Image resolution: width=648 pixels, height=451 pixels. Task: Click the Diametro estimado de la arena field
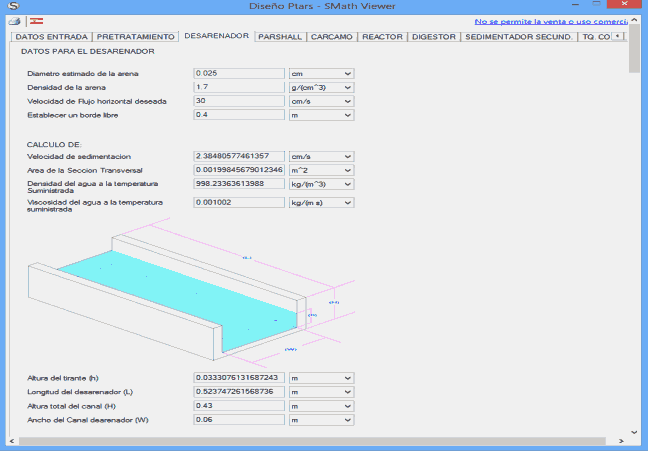click(x=238, y=73)
